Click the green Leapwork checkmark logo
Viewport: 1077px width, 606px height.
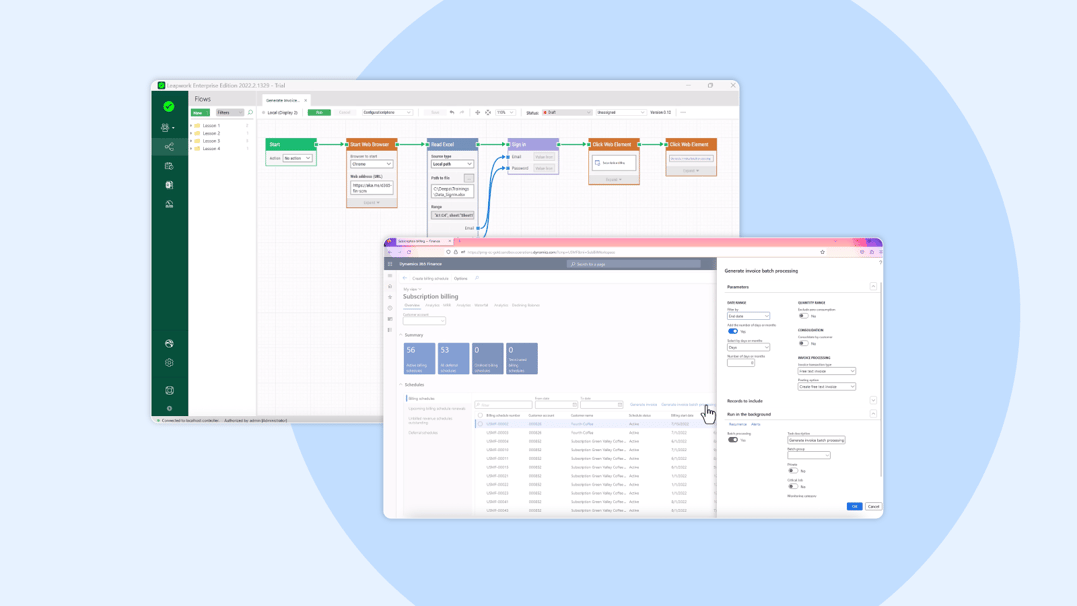169,105
